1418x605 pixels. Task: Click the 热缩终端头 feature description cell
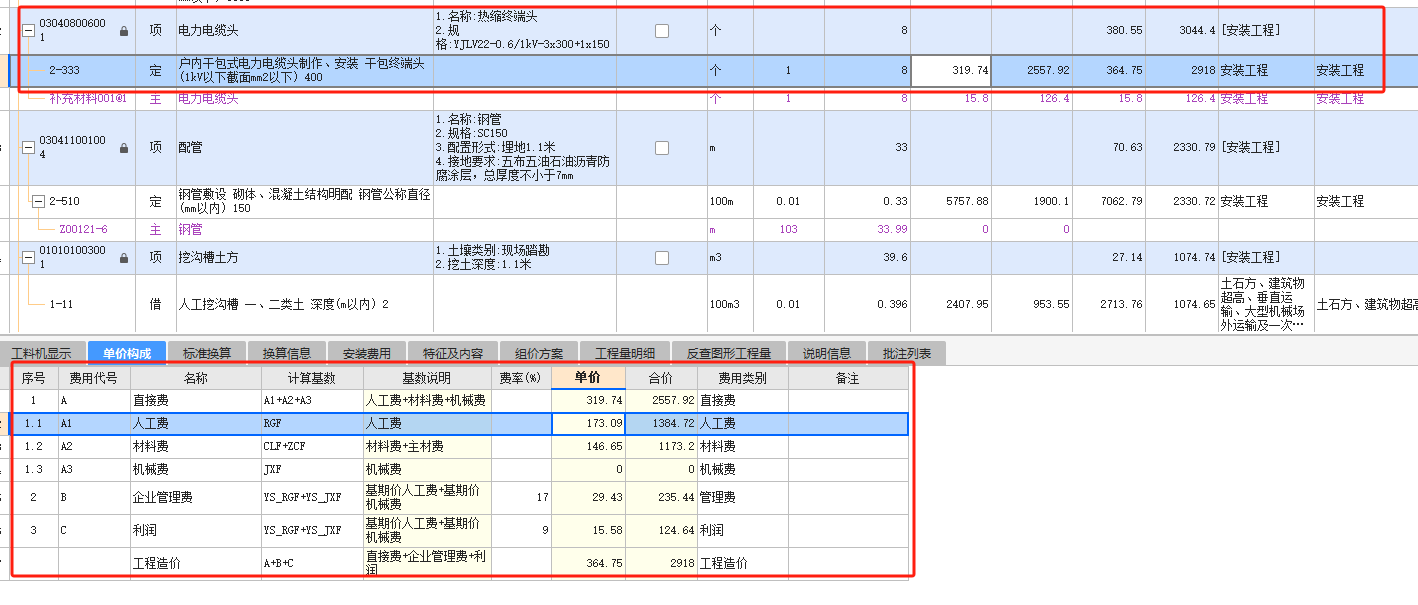coord(524,31)
